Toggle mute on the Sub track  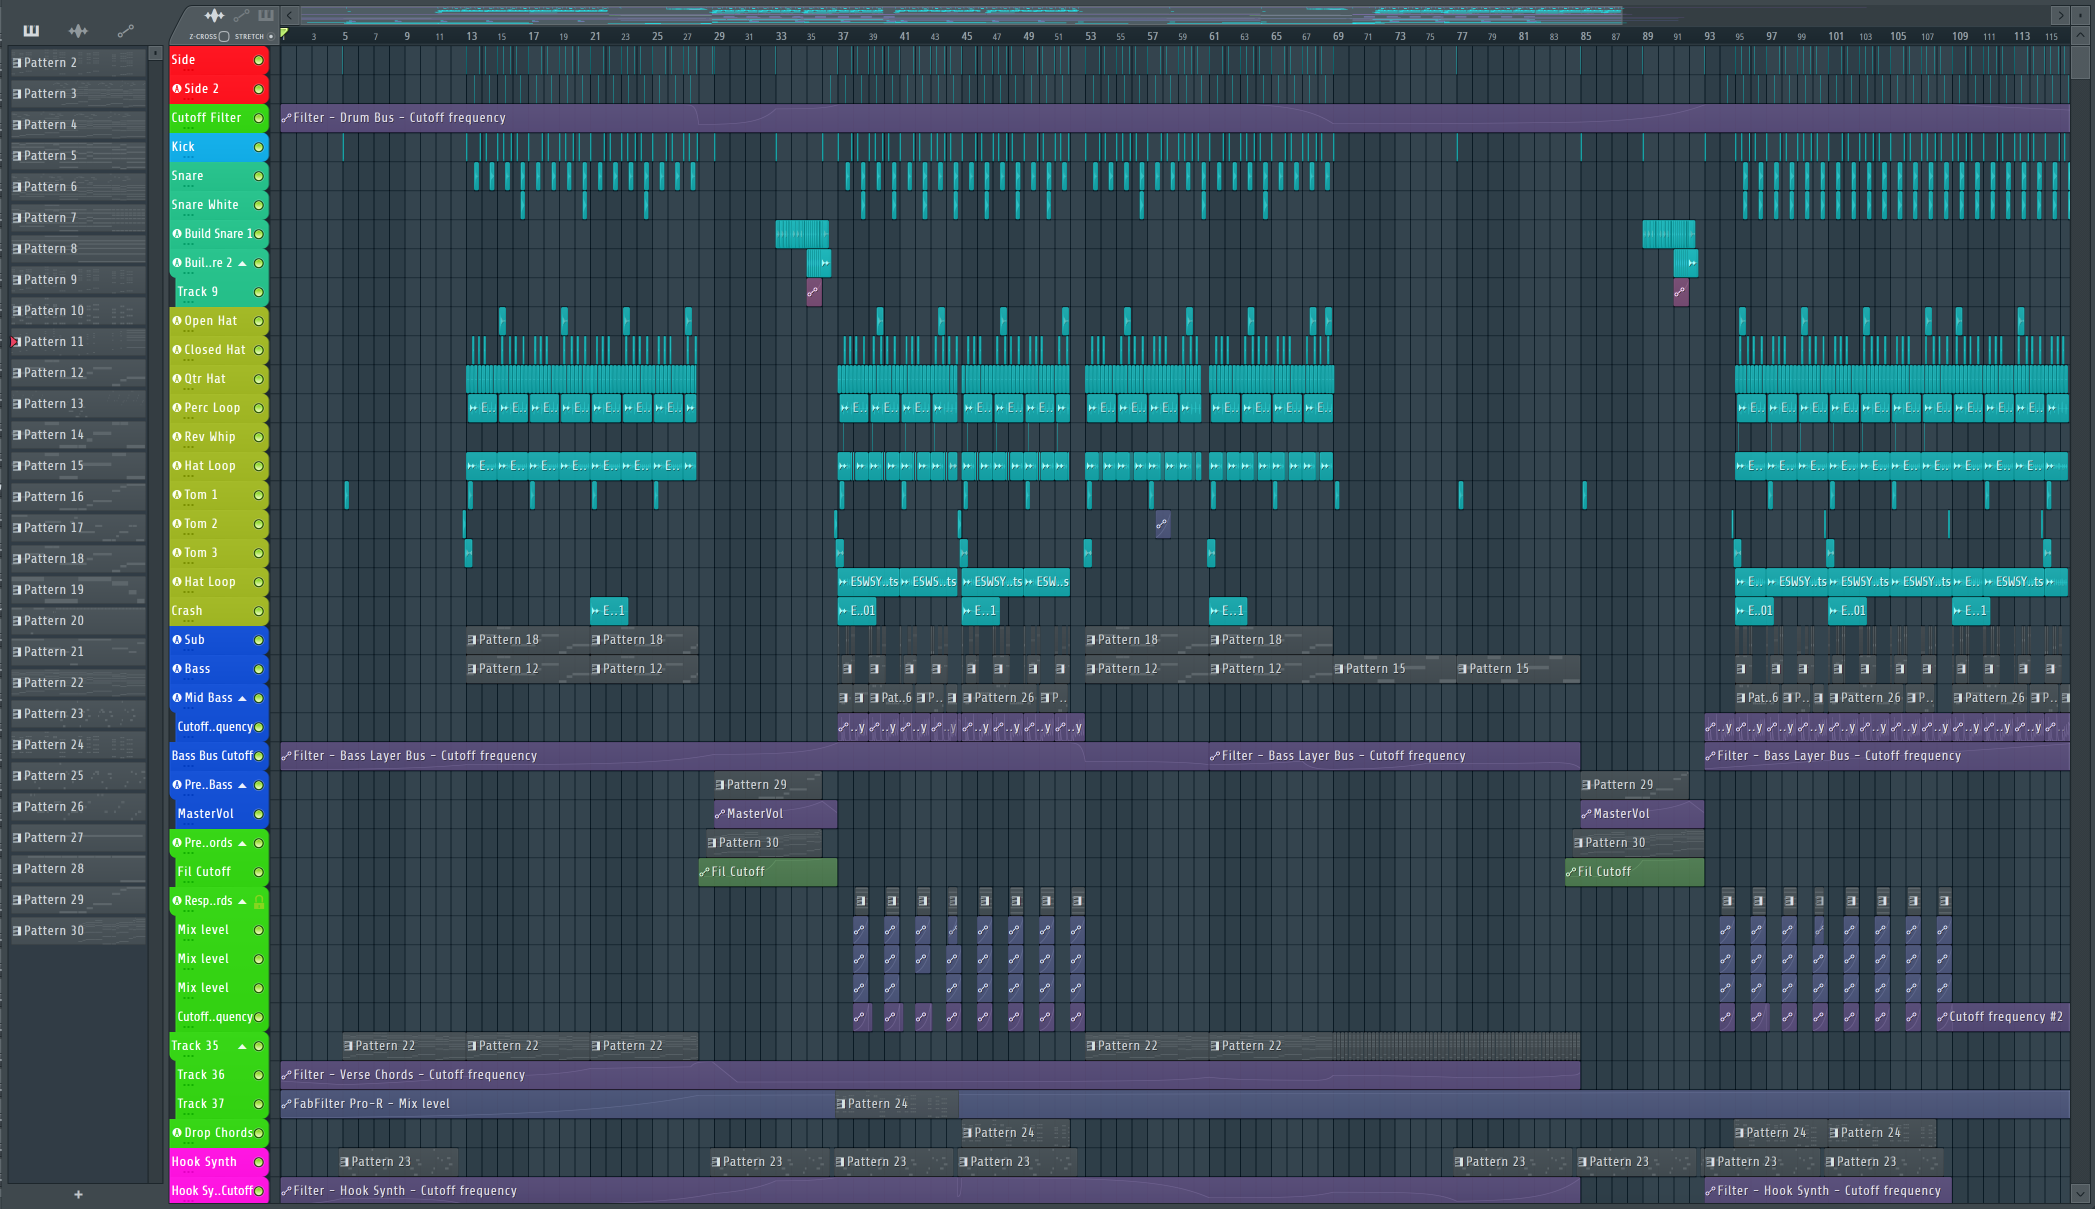point(258,639)
